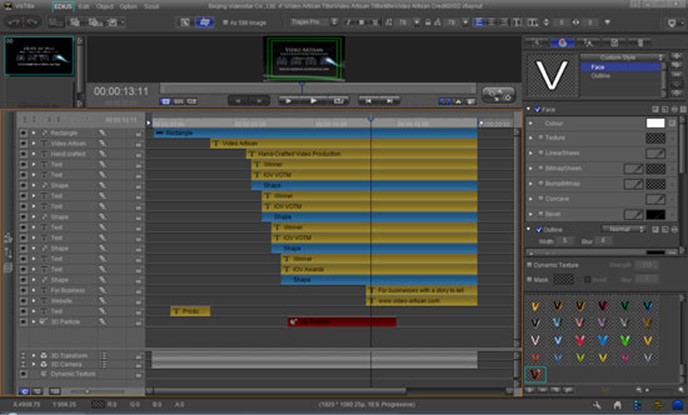Screen dimensions: 688x415
Task: Collapse the Face section triangle
Action: point(529,109)
